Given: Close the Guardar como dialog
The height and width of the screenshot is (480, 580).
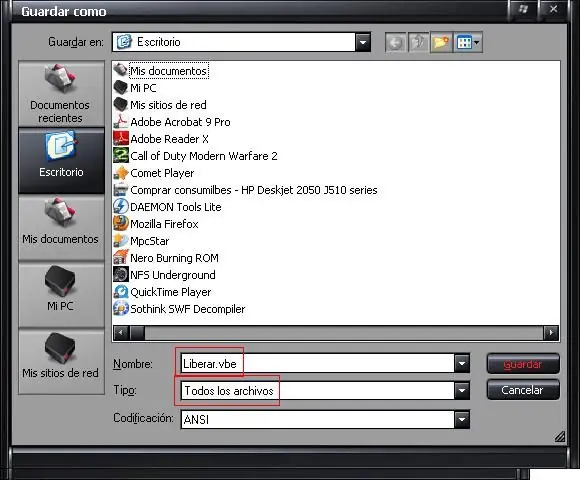Looking at the screenshot, I should [553, 9].
